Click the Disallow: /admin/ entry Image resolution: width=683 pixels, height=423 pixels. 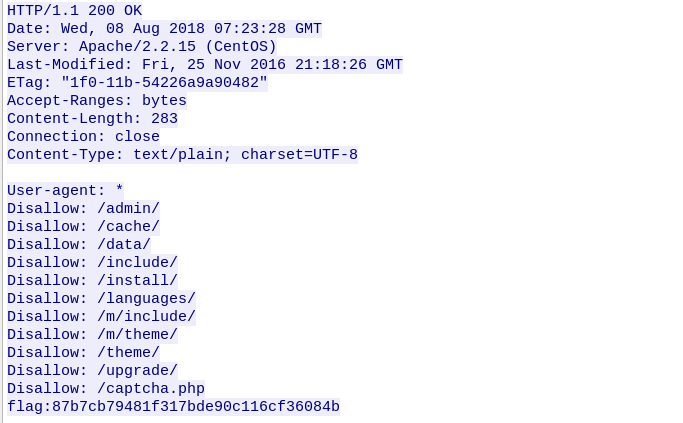coord(83,209)
